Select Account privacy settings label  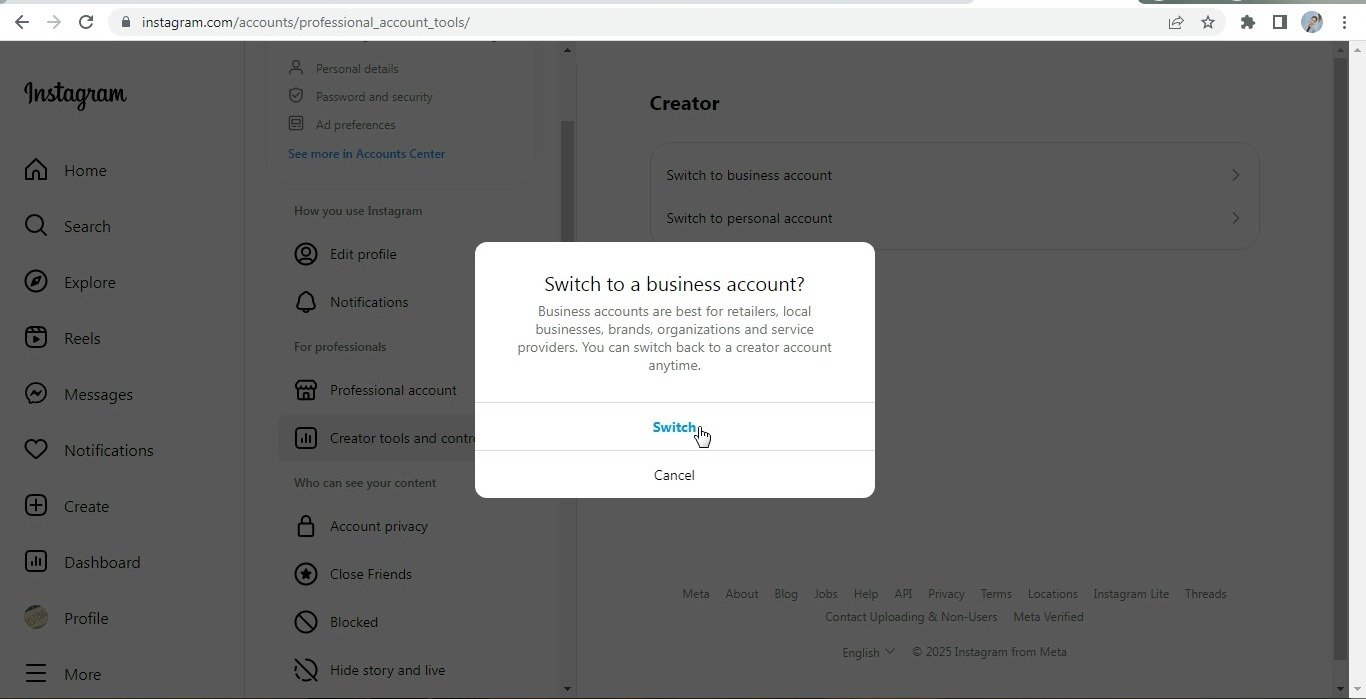(x=379, y=526)
